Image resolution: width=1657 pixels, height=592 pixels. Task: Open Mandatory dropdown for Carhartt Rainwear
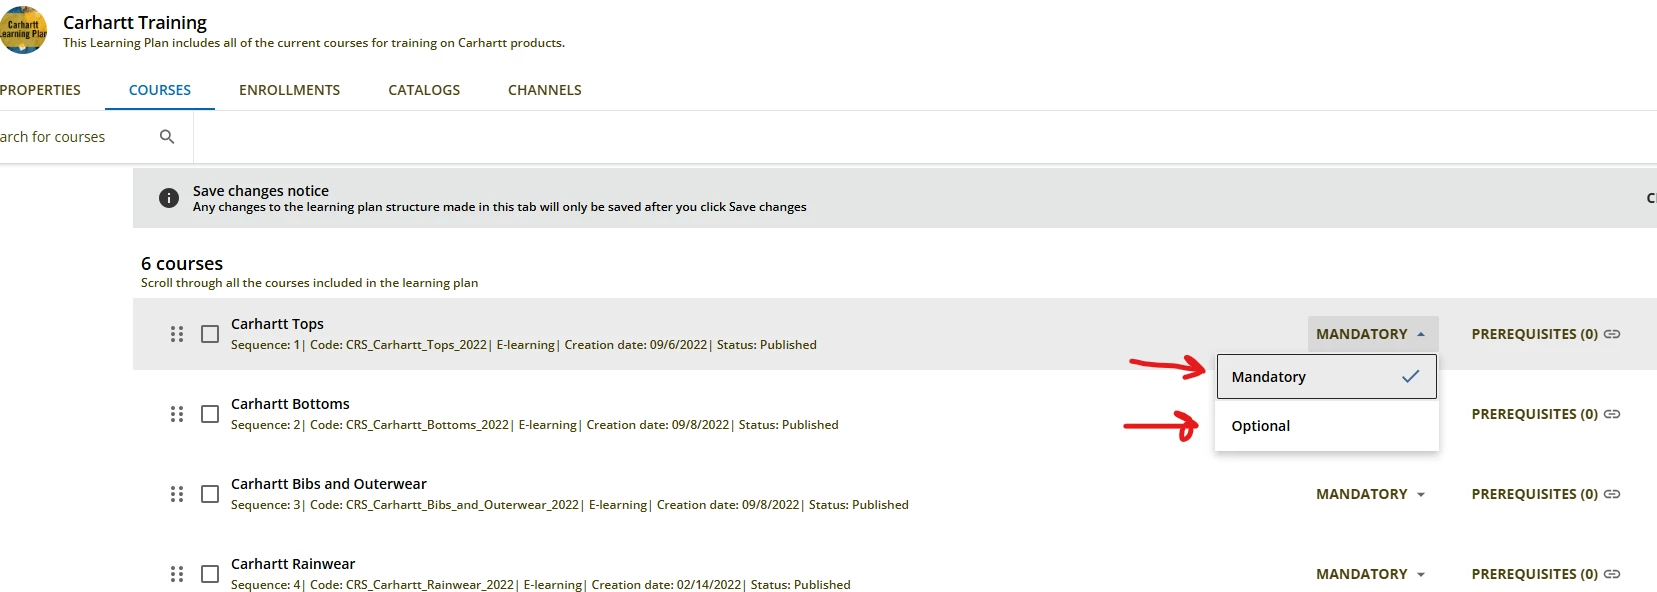[1370, 574]
